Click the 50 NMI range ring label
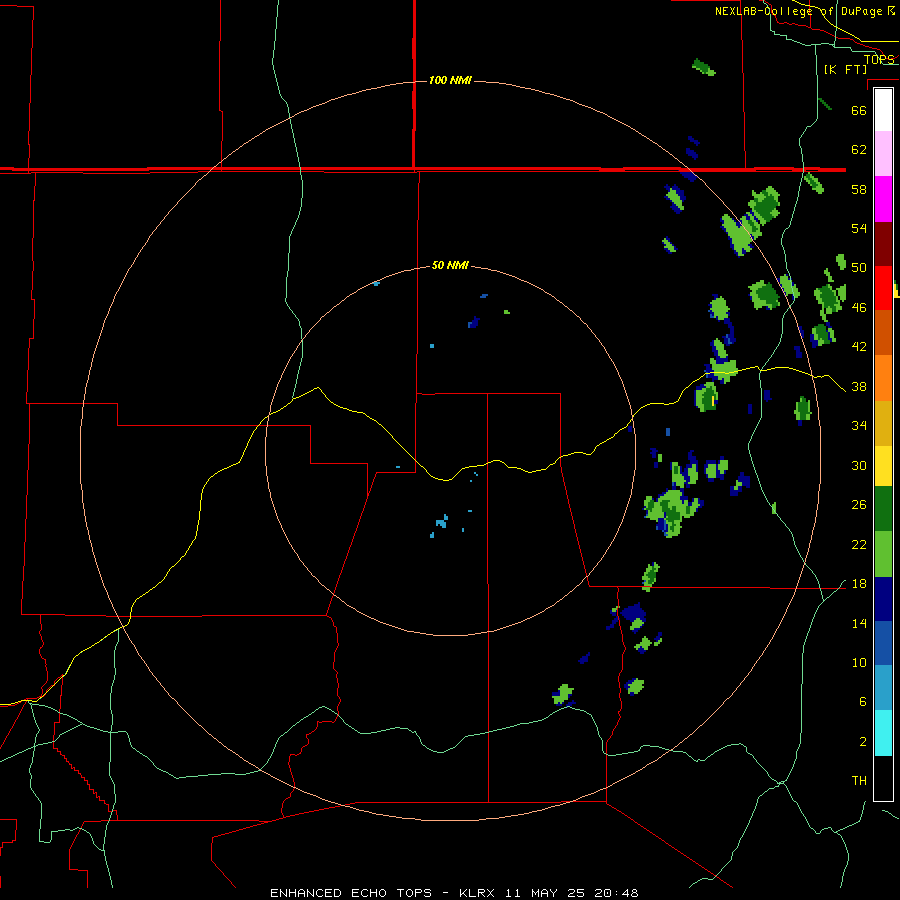Screen dimensions: 900x900 click(450, 265)
